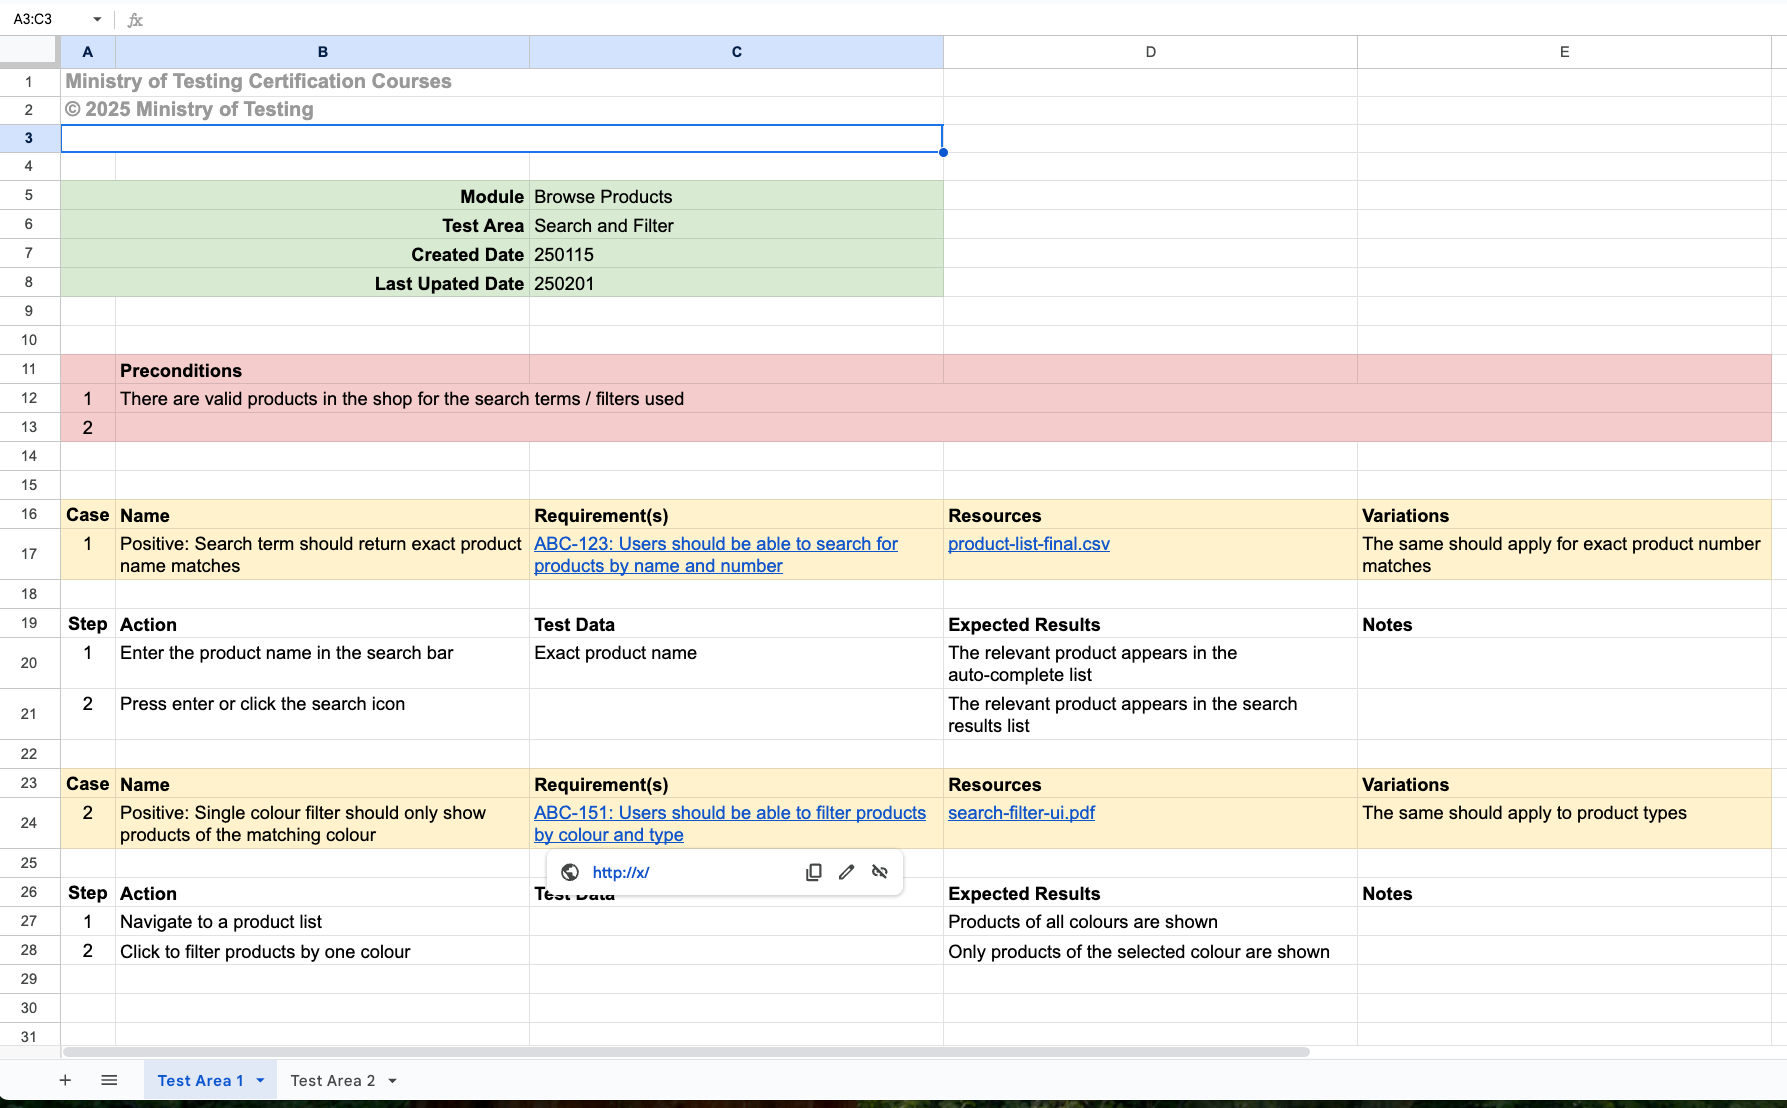Open the ABC-123 requirement link
Viewport: 1787px width, 1108px height.
coord(716,554)
